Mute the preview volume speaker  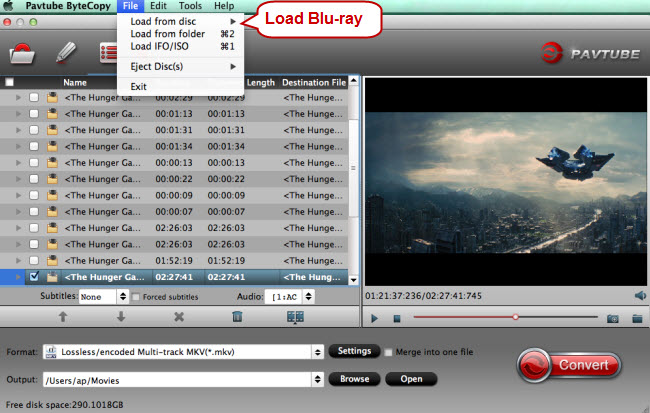pos(640,296)
